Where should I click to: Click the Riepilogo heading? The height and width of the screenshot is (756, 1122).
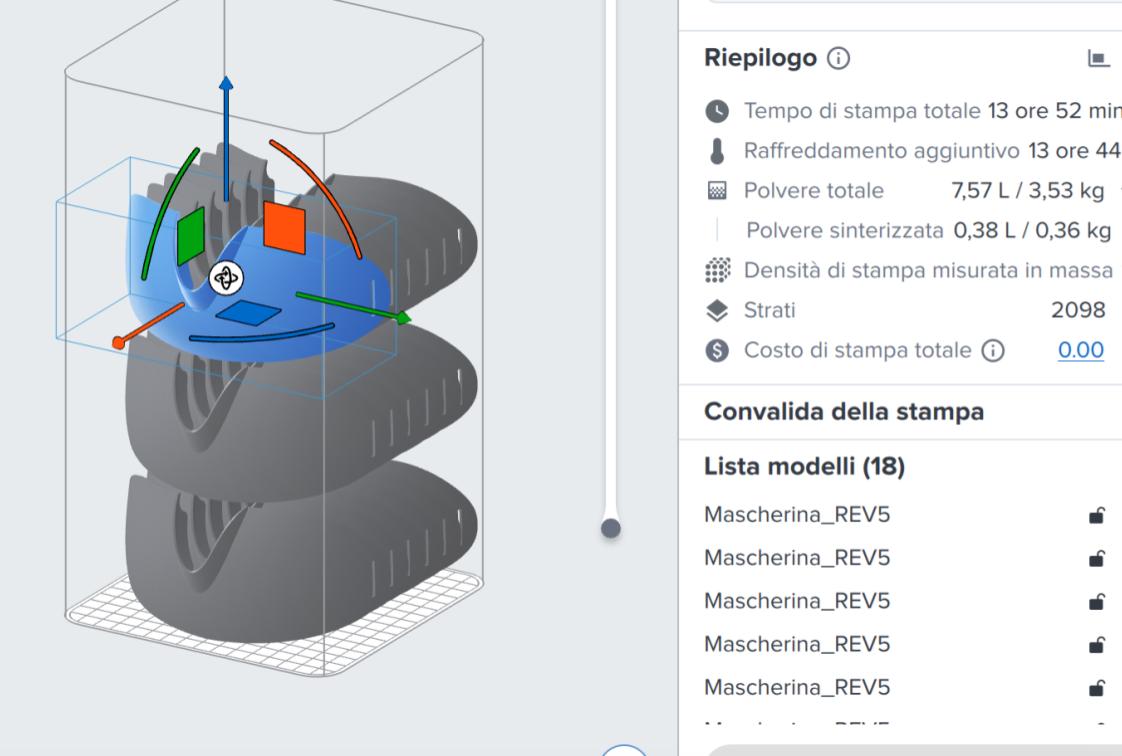click(760, 58)
